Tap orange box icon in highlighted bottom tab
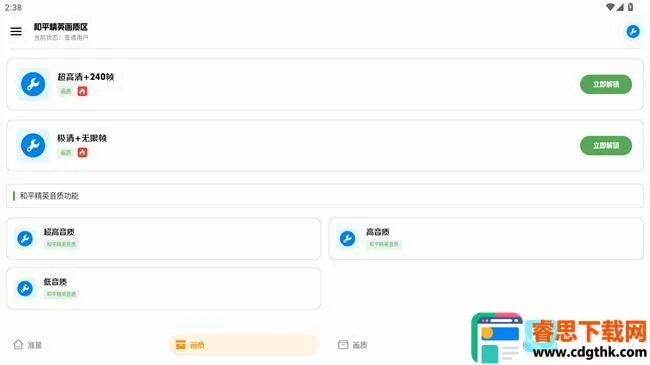 [x=181, y=345]
